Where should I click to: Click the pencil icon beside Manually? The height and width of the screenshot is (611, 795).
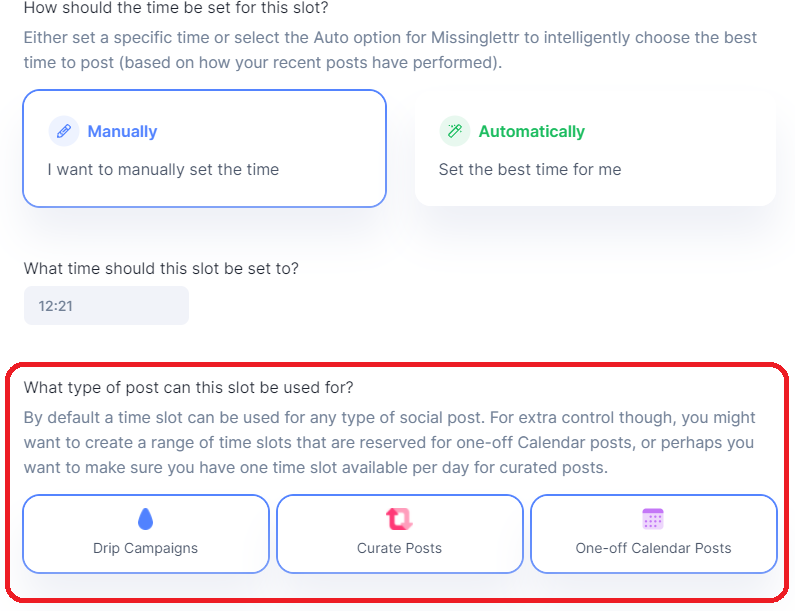tap(64, 131)
